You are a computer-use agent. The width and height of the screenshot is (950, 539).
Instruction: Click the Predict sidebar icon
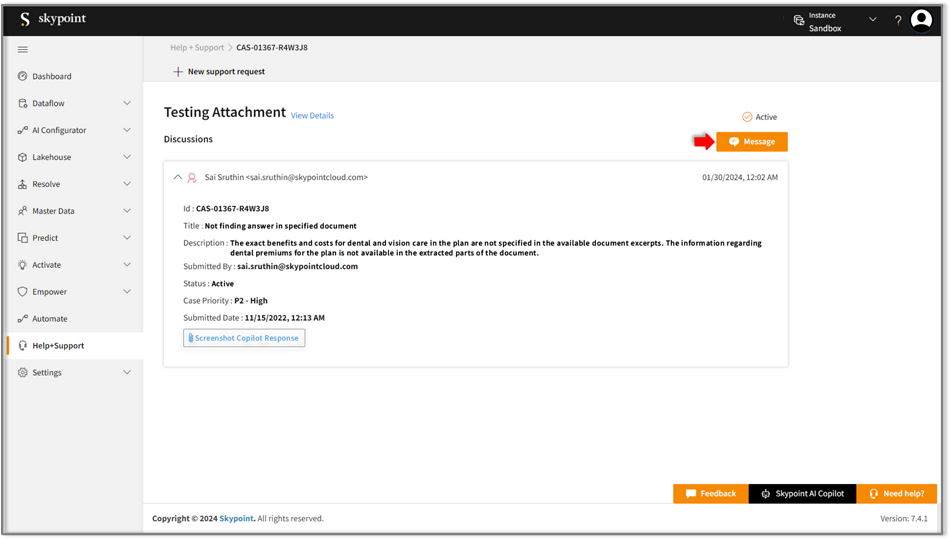point(22,238)
